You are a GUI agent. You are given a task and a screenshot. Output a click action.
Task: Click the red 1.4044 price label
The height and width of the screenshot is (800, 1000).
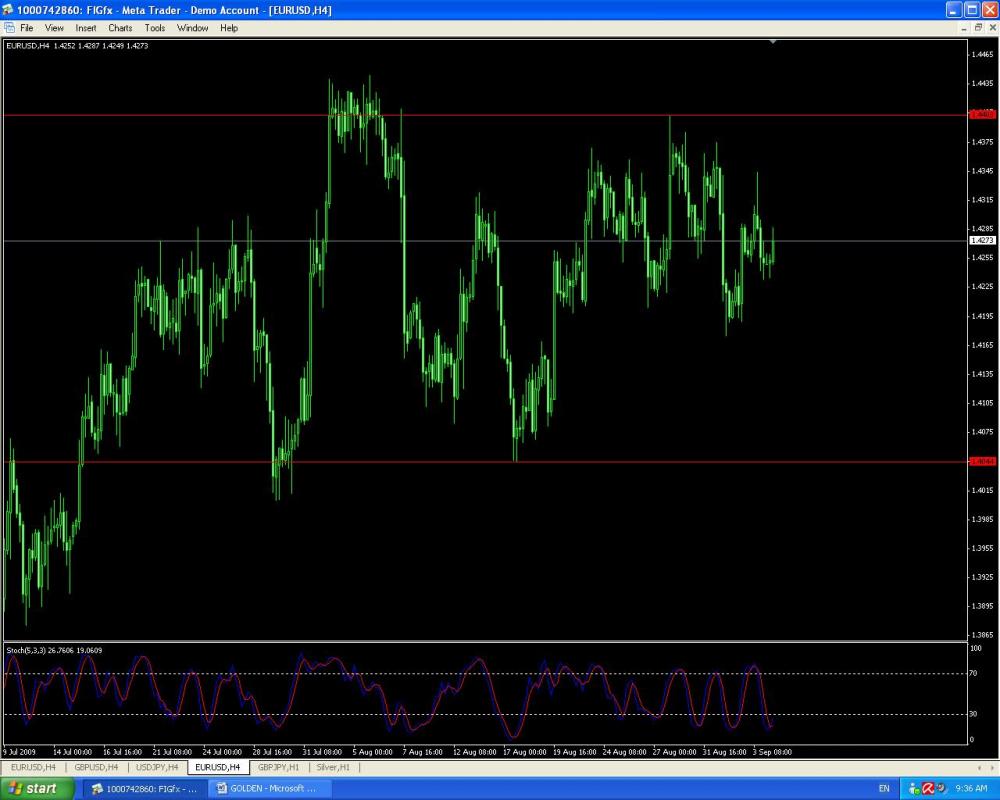point(982,461)
